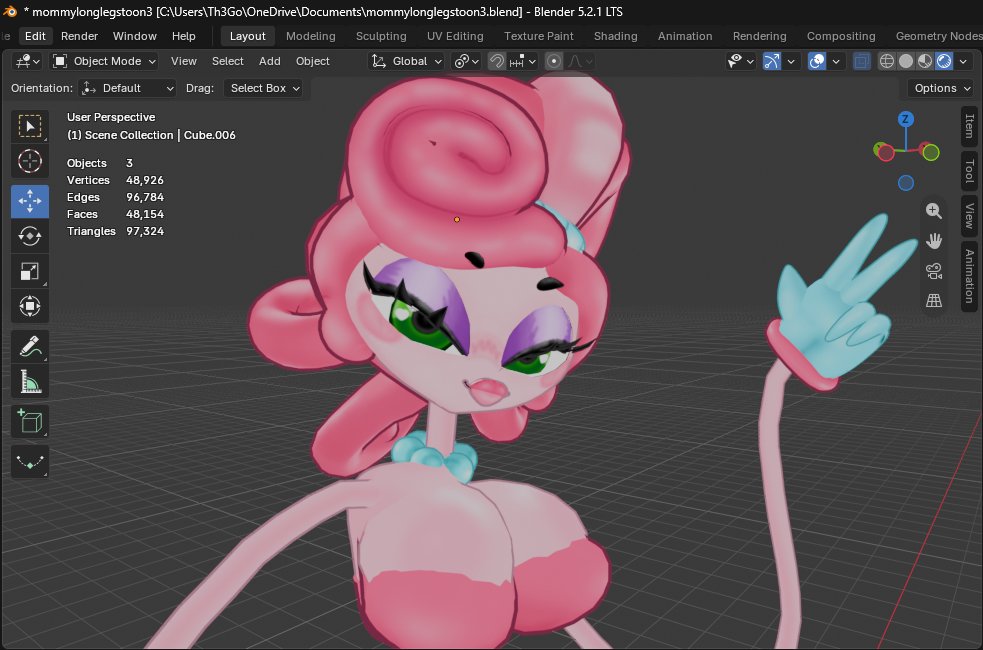The height and width of the screenshot is (650, 983).
Task: Click the bottom curve tool icon in toolbar
Action: click(29, 462)
